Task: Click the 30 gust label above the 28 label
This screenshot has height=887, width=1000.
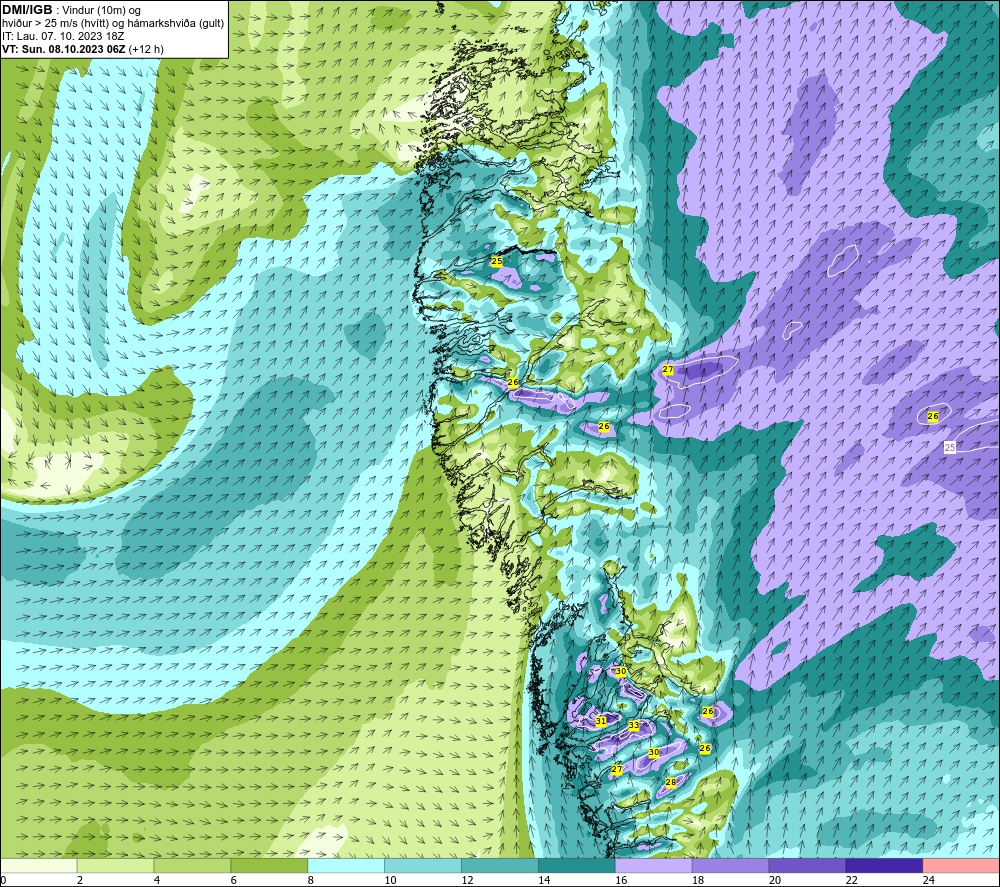Action: pyautogui.click(x=654, y=752)
